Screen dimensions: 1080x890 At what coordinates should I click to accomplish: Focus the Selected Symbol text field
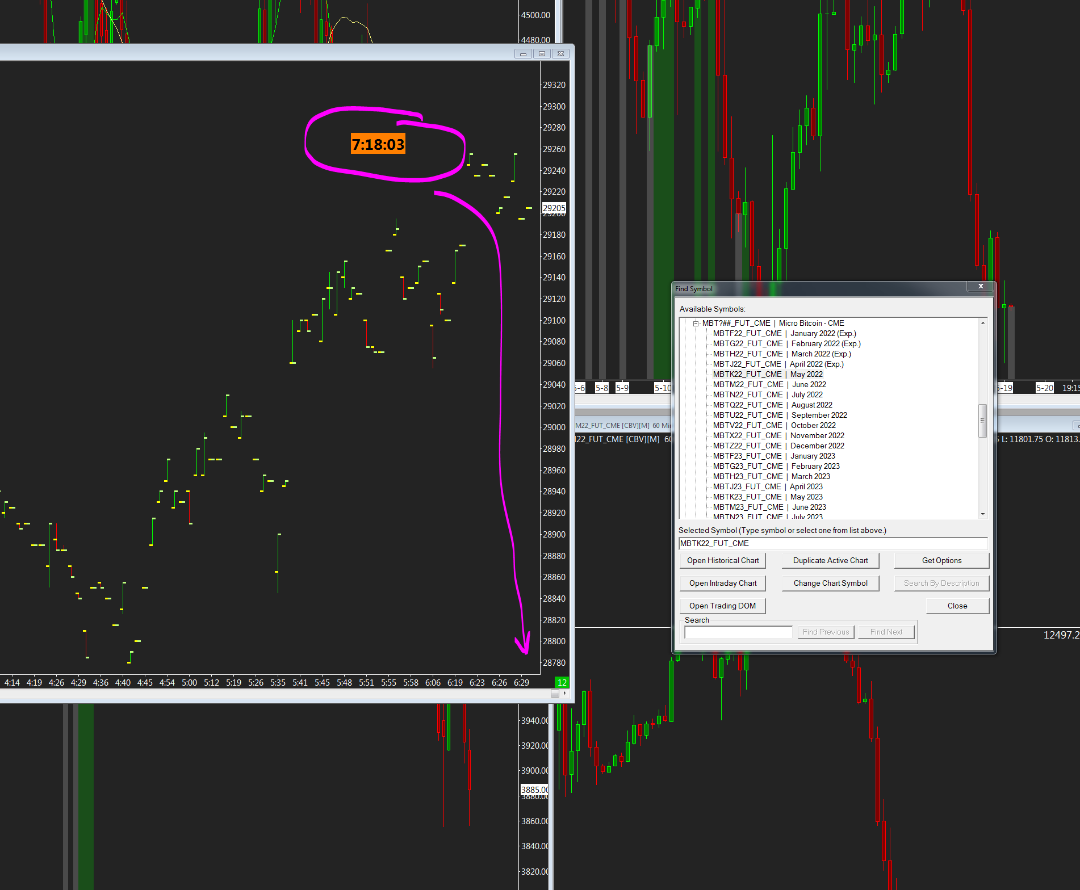pos(833,543)
